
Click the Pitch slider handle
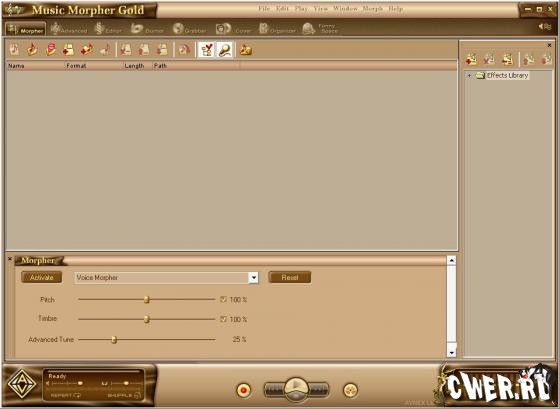146,299
